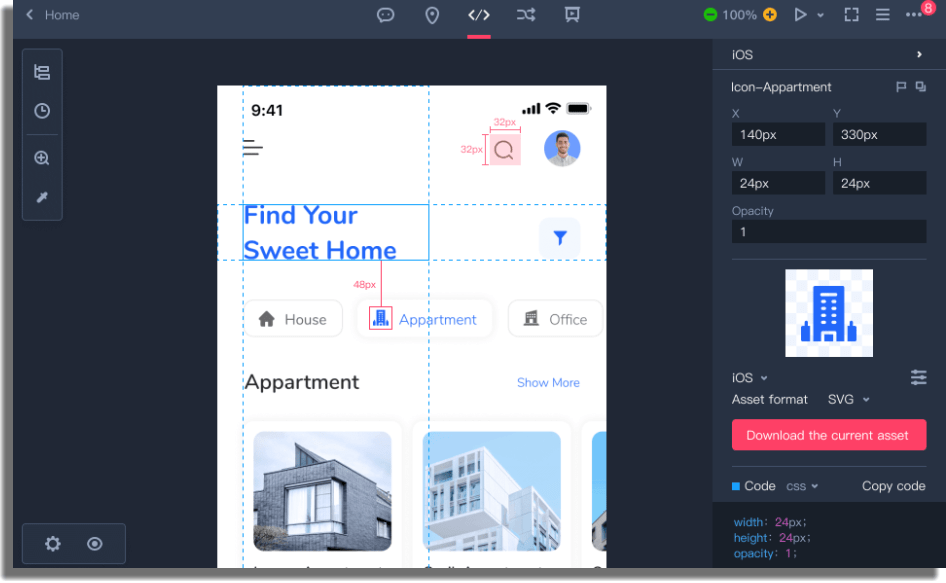Open the more options ellipsis with badge

pyautogui.click(x=914, y=14)
